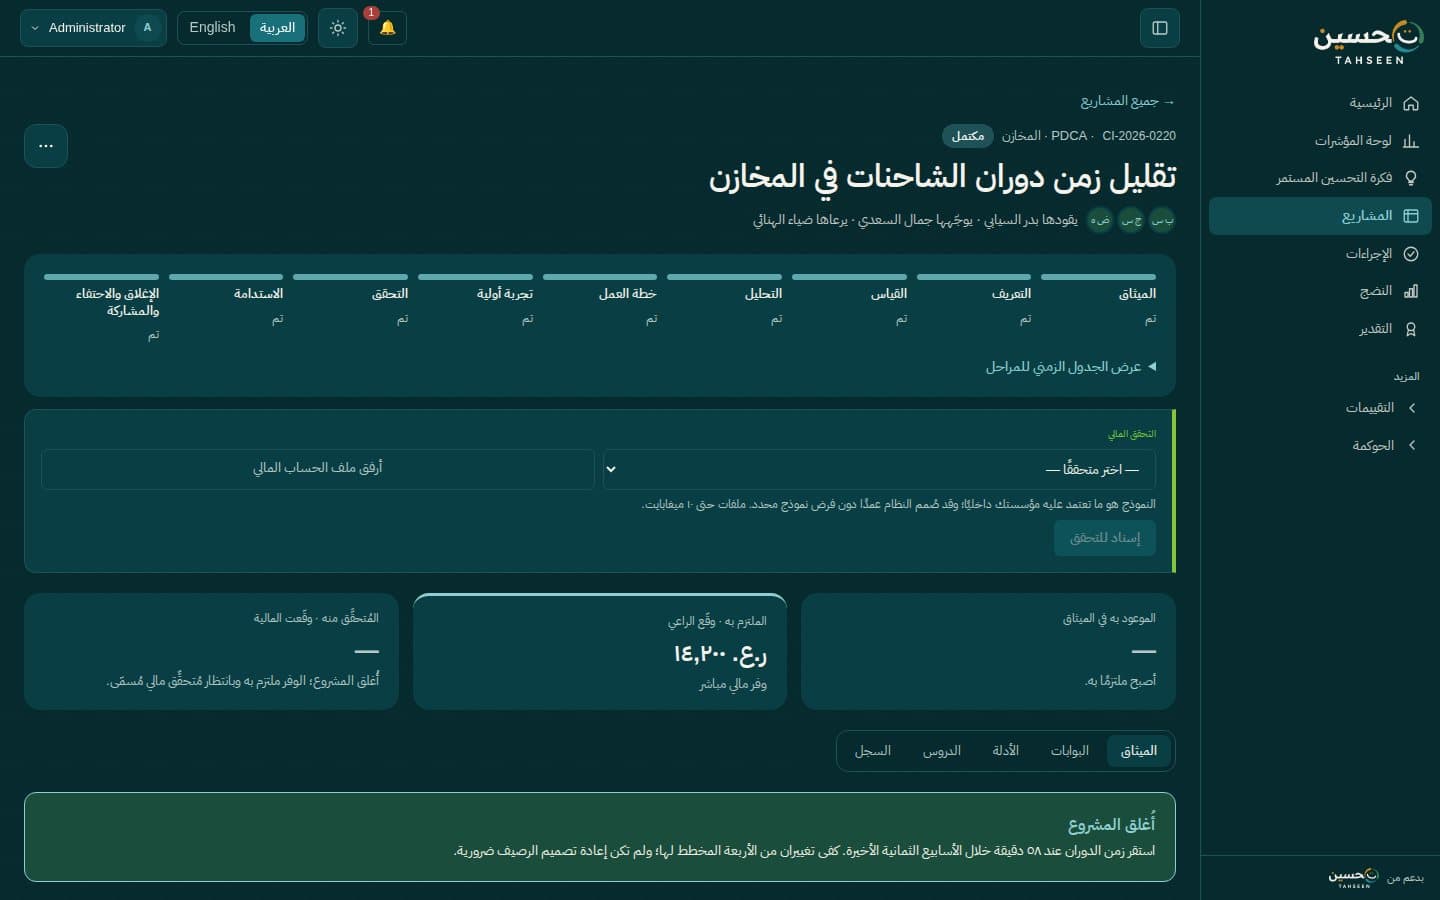Select المشاريع projects icon in sidebar
Viewport: 1440px width, 900px height.
point(1411,216)
